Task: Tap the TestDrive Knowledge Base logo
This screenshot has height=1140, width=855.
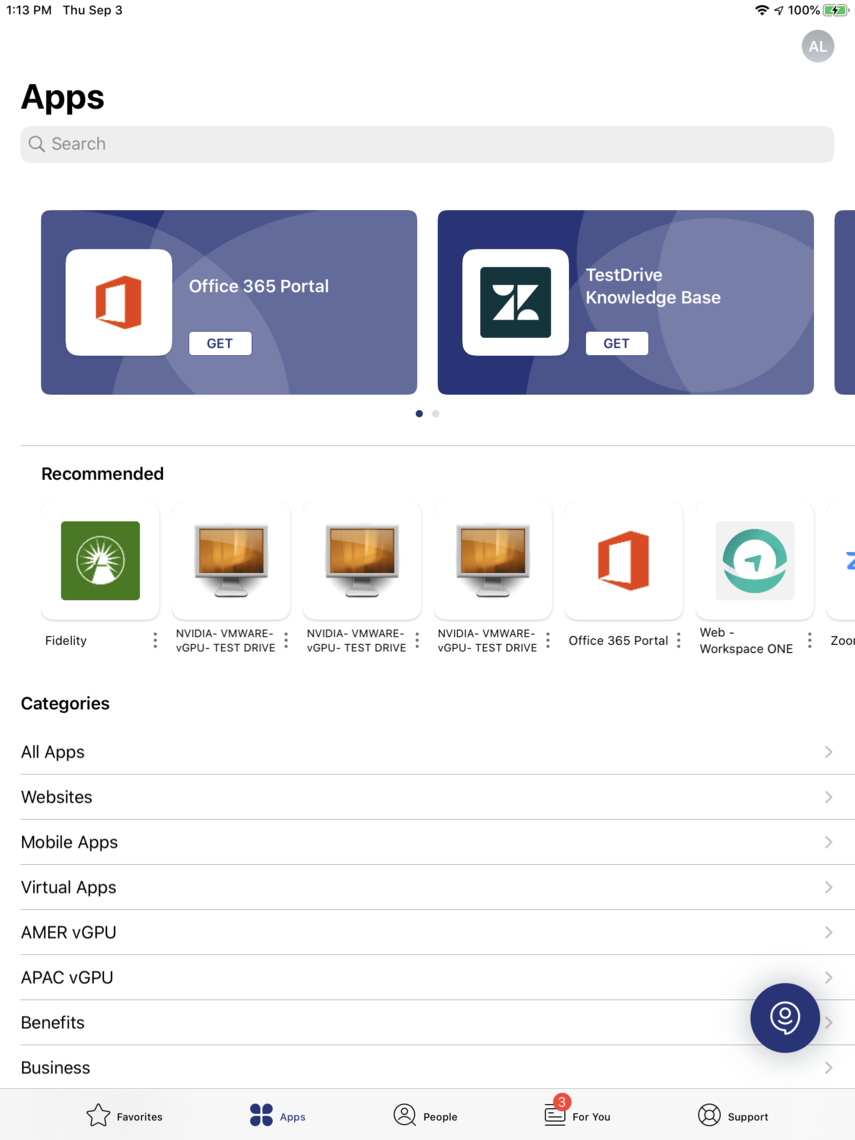Action: (x=515, y=302)
